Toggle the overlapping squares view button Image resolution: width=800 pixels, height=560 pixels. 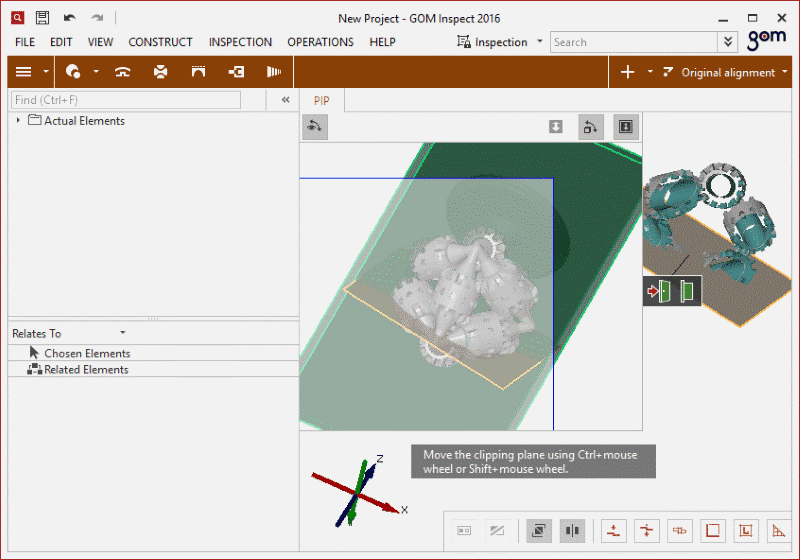click(x=539, y=531)
